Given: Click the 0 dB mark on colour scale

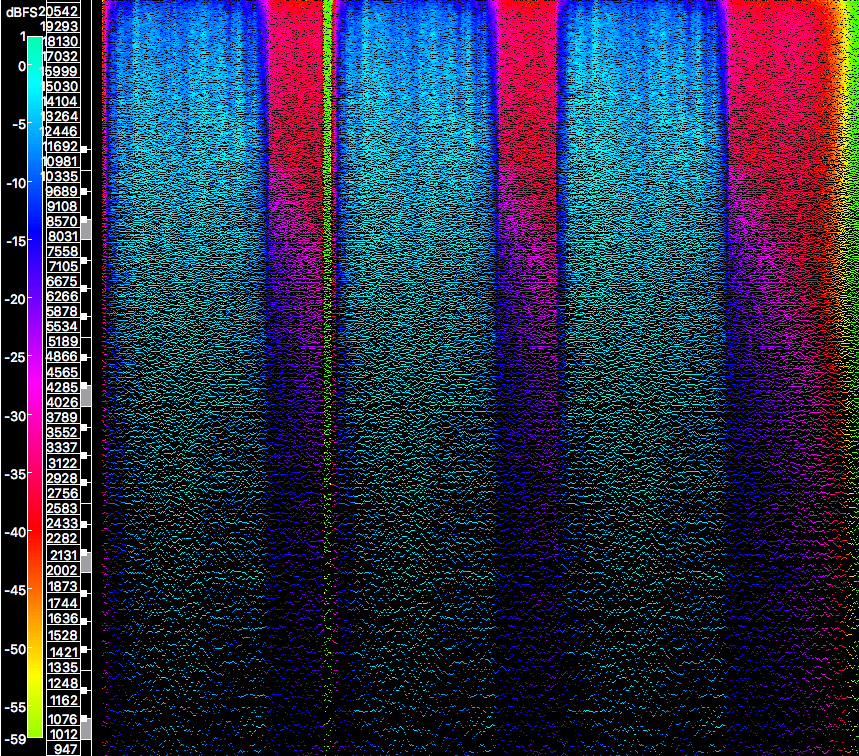Looking at the screenshot, I should click(x=22, y=66).
